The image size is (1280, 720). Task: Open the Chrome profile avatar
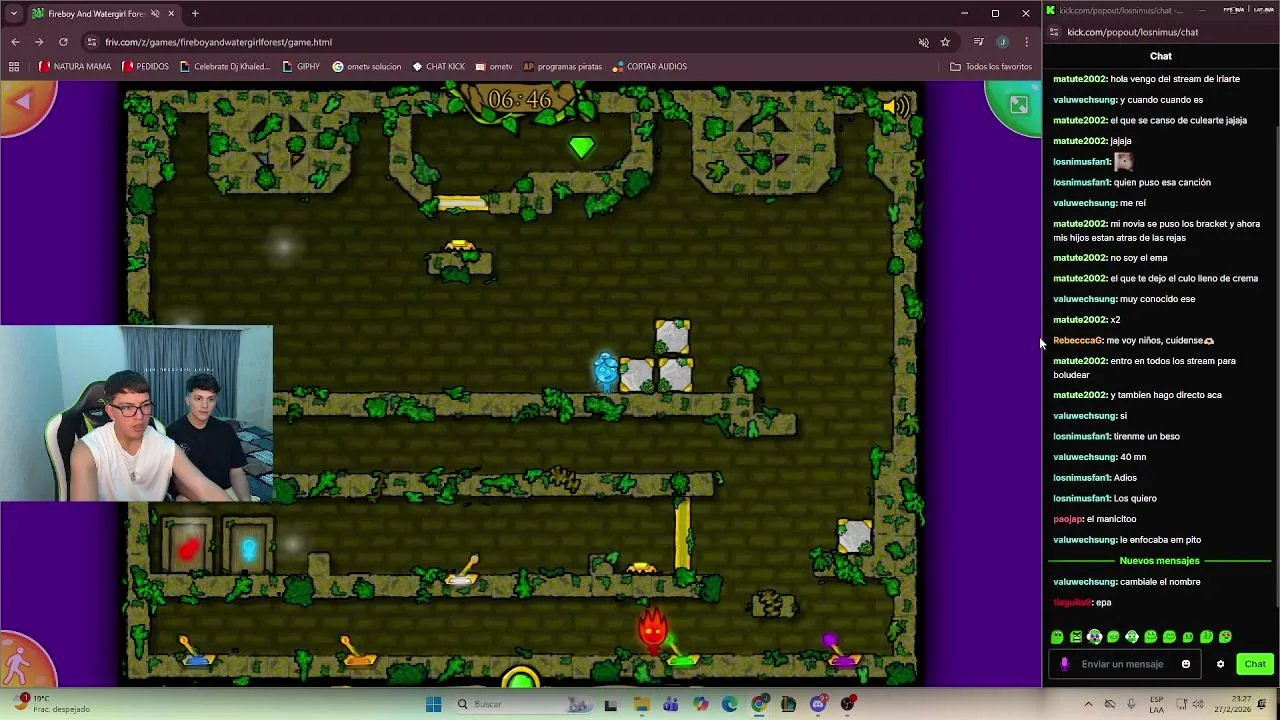pyautogui.click(x=1002, y=42)
